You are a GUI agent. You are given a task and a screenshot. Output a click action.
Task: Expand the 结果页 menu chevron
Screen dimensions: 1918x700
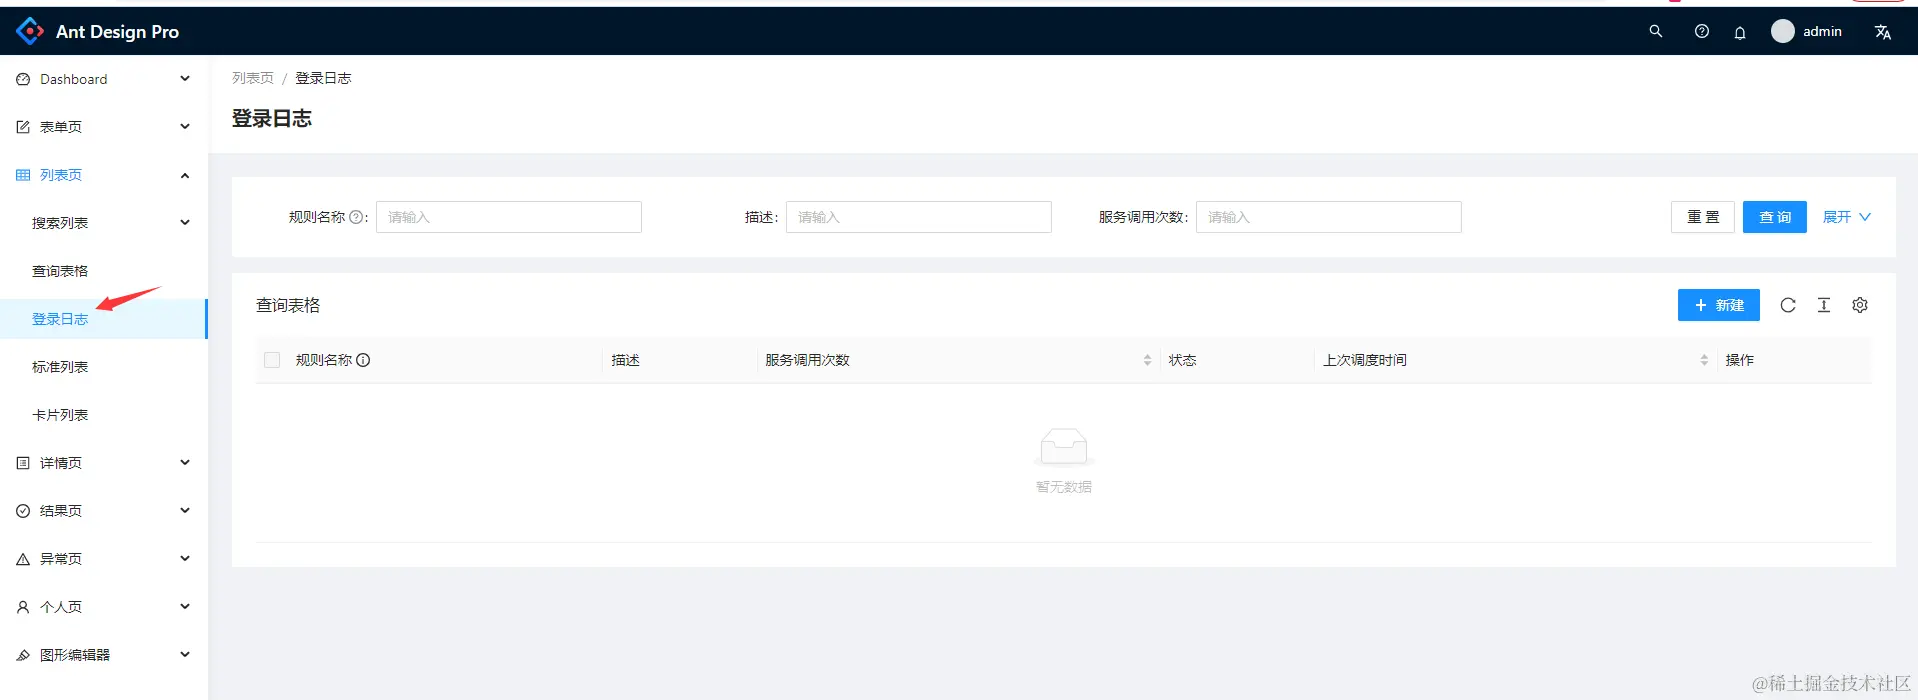pos(185,511)
